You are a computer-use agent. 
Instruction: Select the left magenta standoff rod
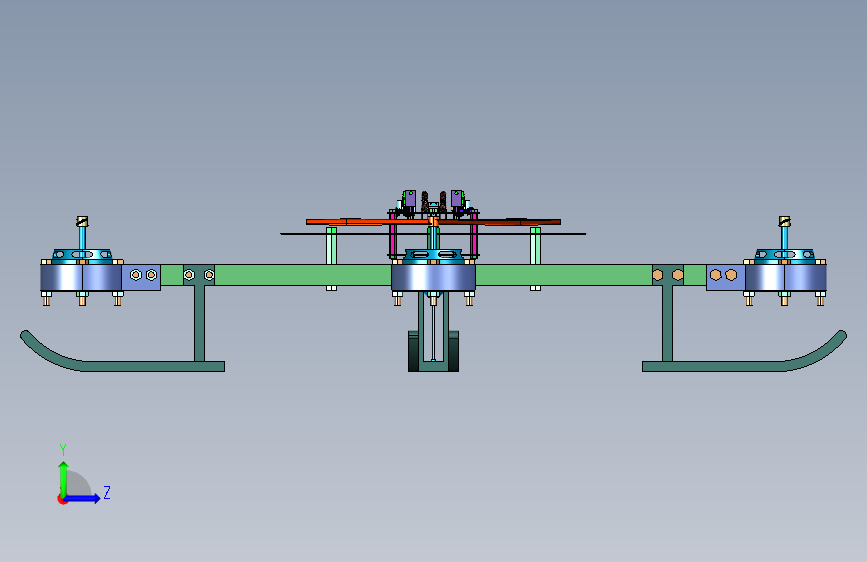[393, 235]
